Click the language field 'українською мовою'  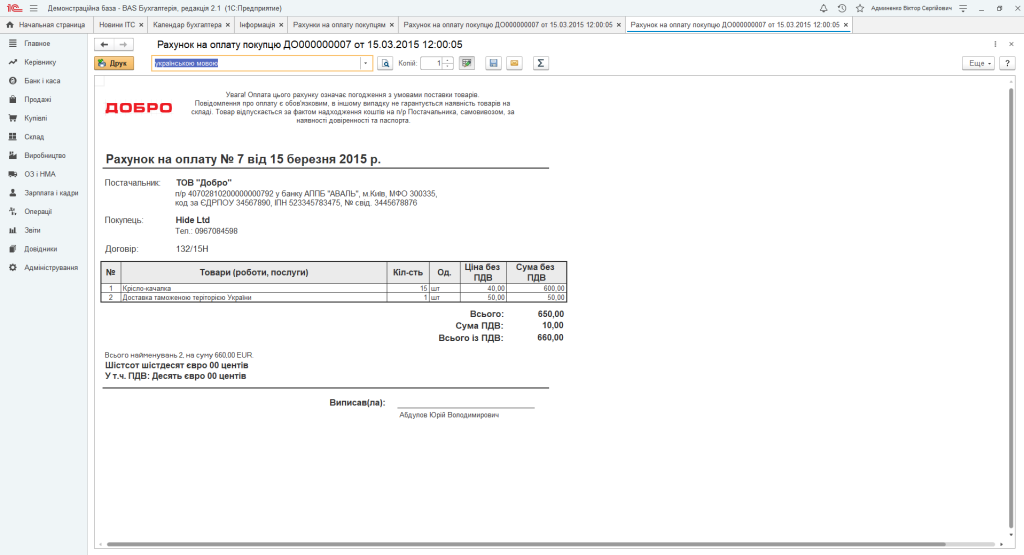256,63
